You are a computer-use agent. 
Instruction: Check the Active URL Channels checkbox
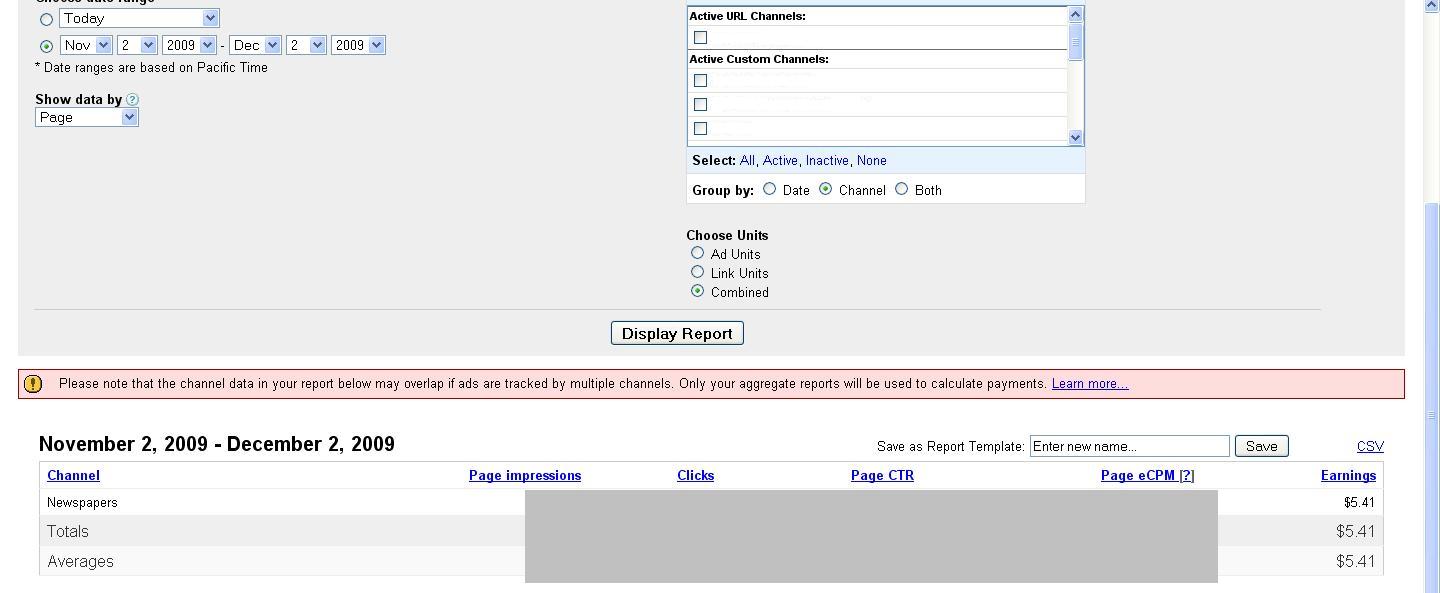click(700, 38)
